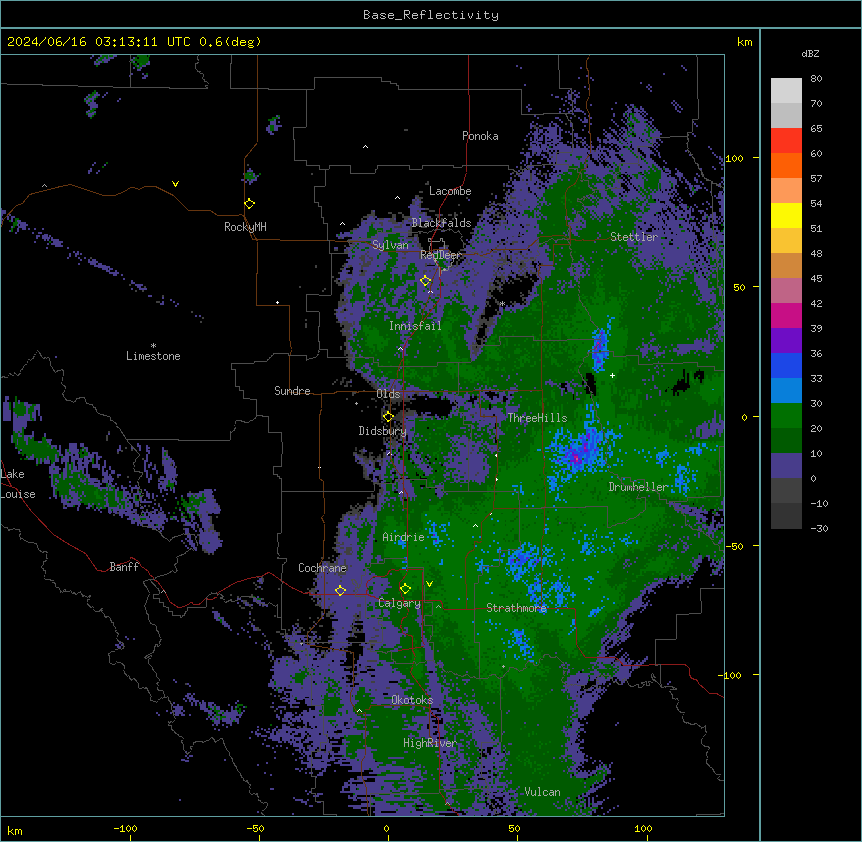Screen dimensions: 862x842
Task: Click the 100 tick on the right vertical axis
Action: pos(734,158)
